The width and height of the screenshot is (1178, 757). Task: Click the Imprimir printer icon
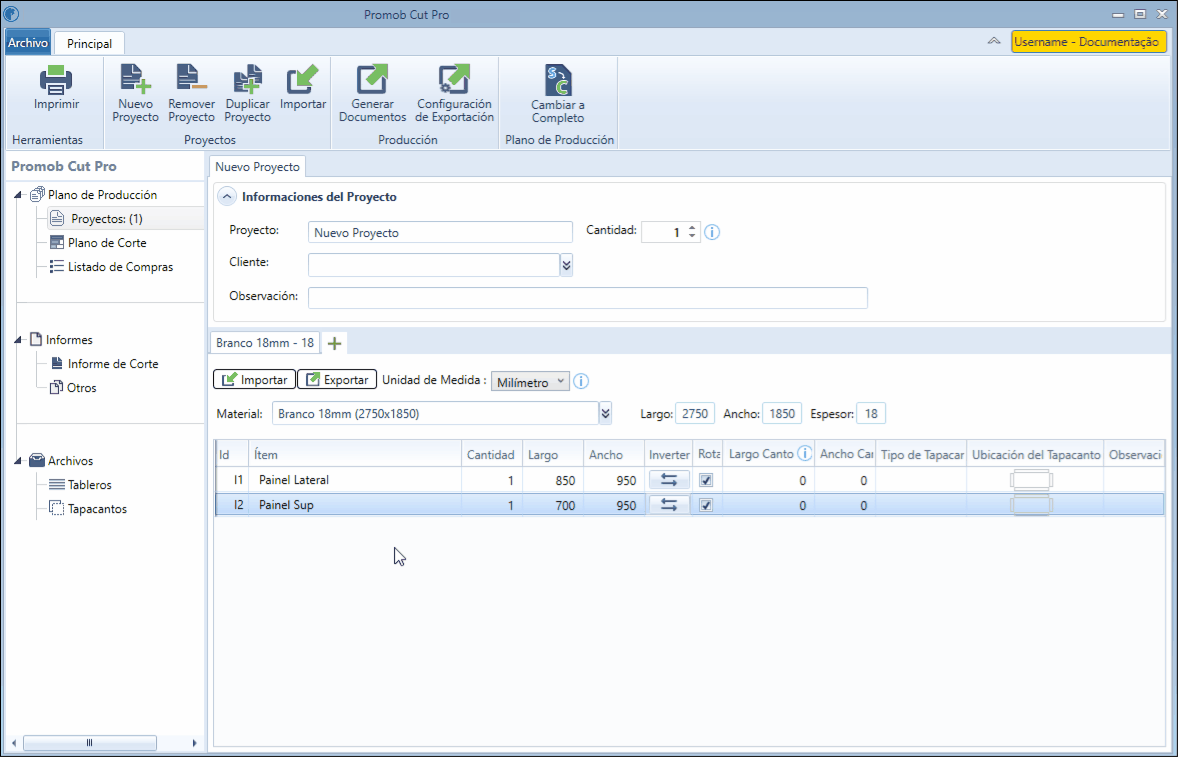tap(56, 80)
